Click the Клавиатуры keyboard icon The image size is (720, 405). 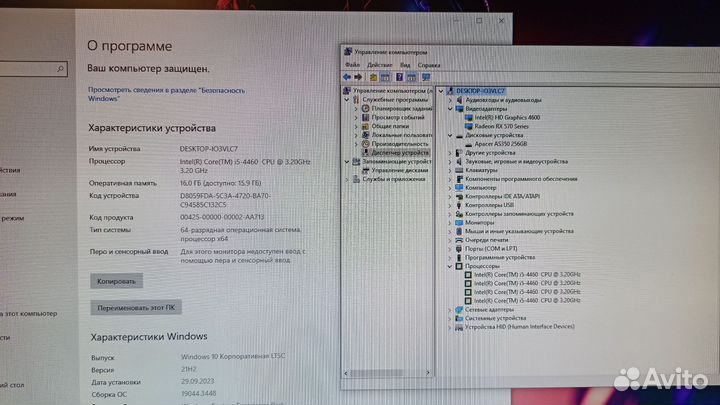(459, 170)
